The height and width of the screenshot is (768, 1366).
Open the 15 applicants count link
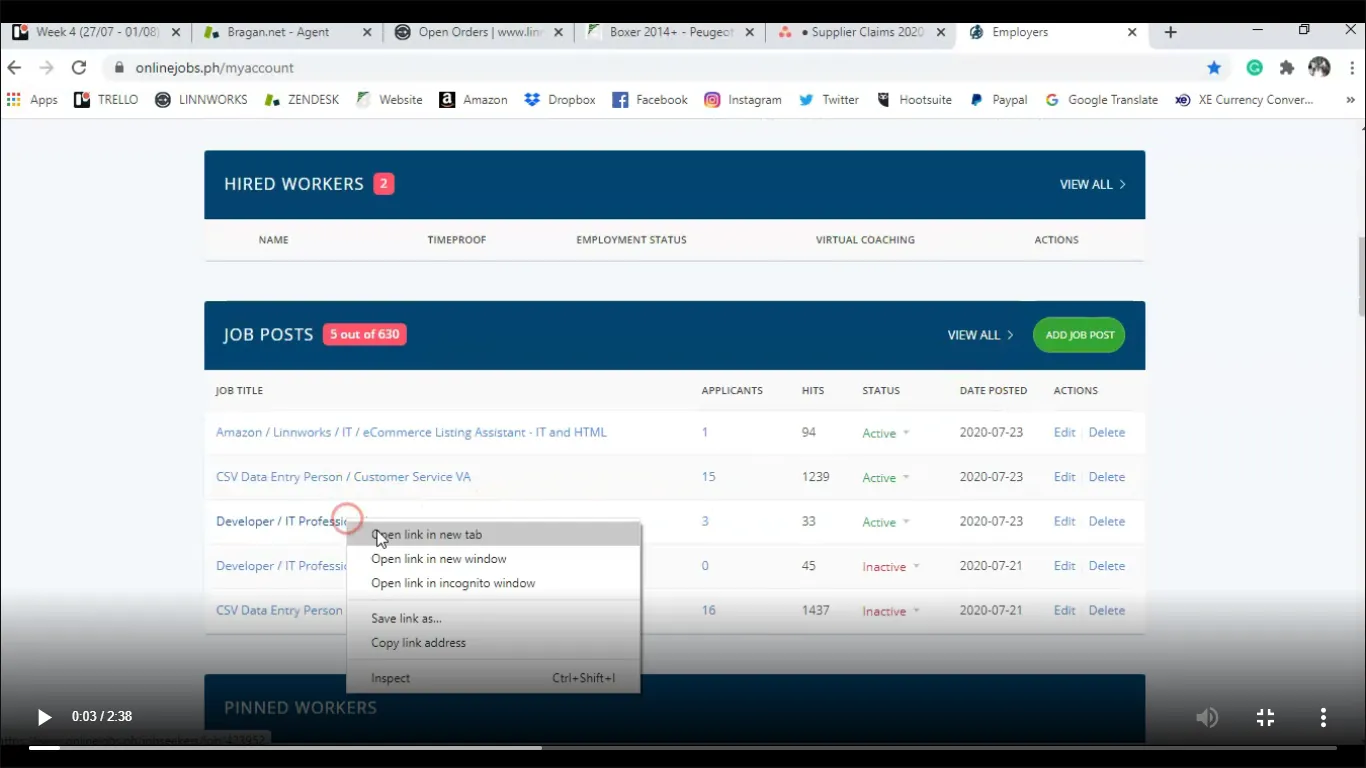click(708, 477)
